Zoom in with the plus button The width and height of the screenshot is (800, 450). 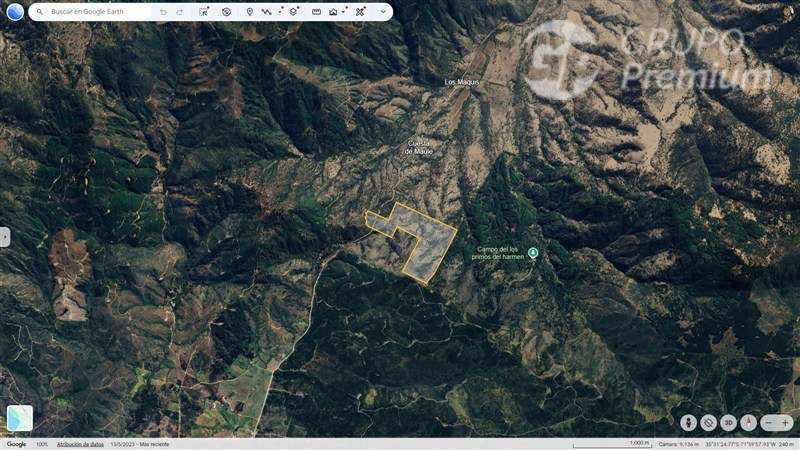tap(785, 422)
